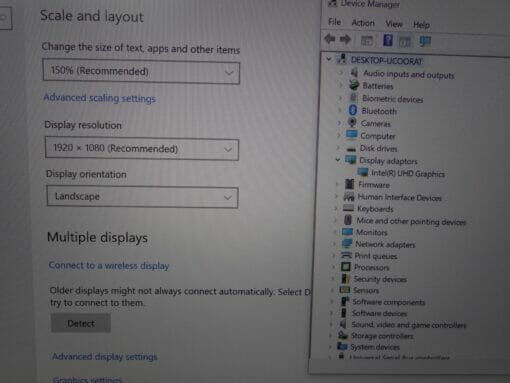
Task: Click the Display adaptors icon
Action: 350,159
